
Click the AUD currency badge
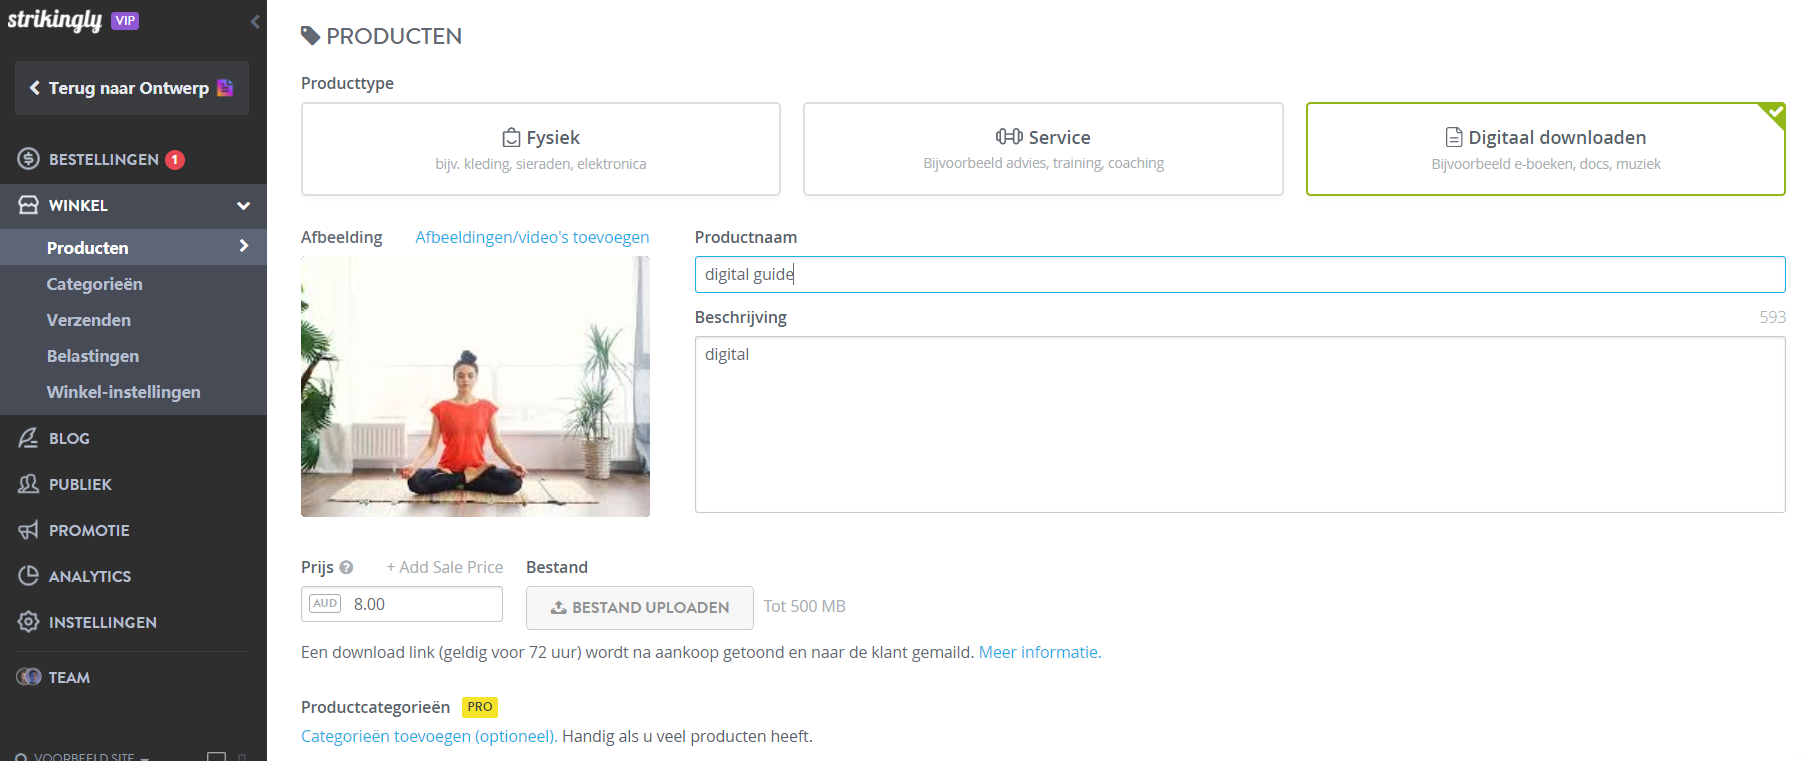[325, 604]
